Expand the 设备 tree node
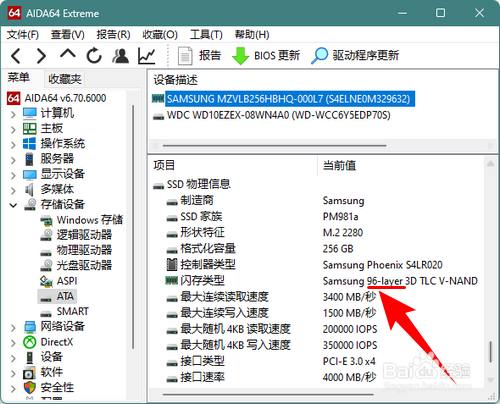Screen dimensions: 500x404 pos(13,358)
